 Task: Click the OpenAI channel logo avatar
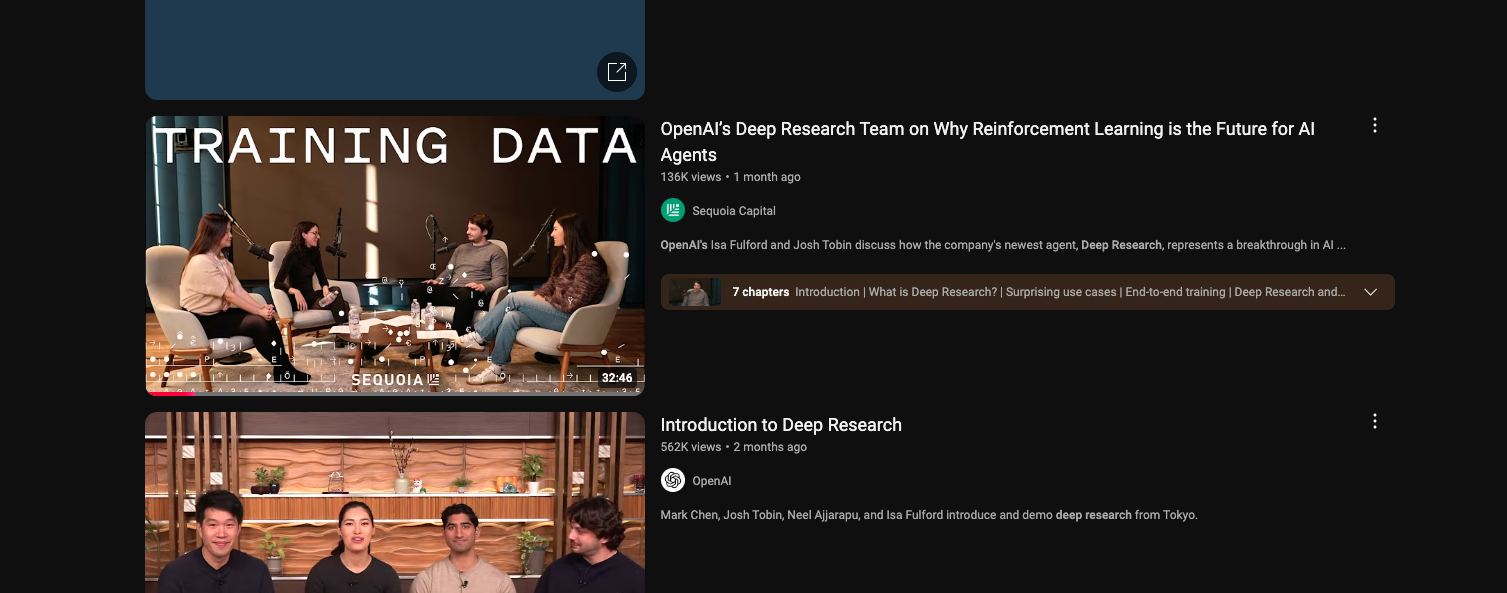coord(673,480)
